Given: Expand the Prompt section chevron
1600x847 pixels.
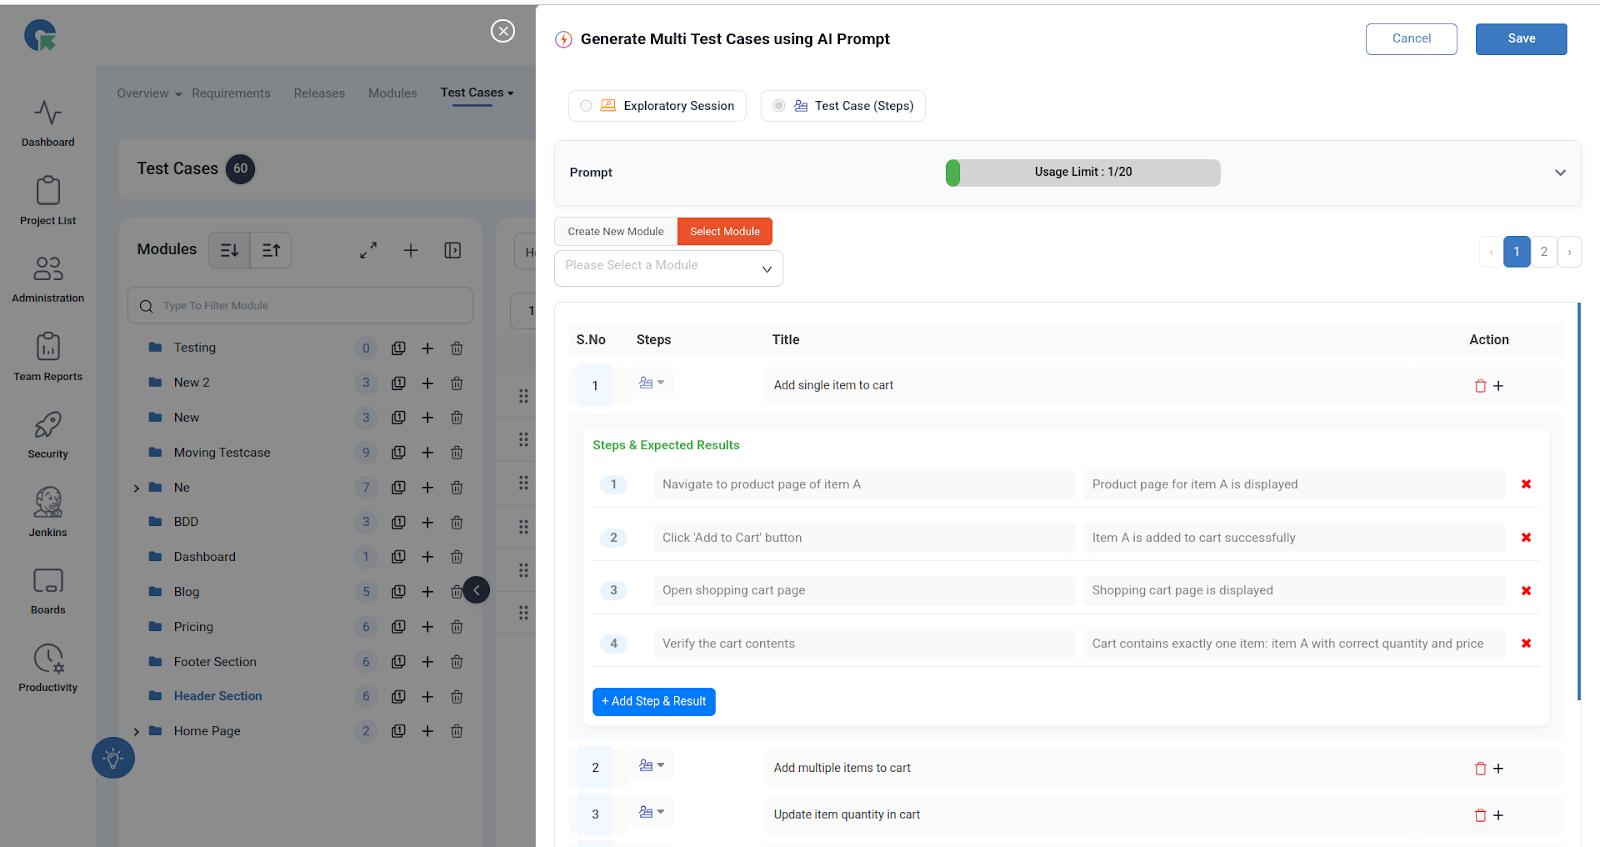Looking at the screenshot, I should [1559, 173].
